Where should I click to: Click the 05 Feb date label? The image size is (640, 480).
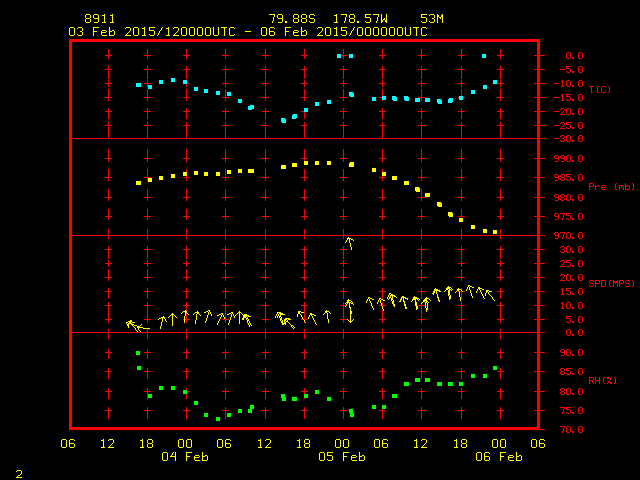point(342,457)
